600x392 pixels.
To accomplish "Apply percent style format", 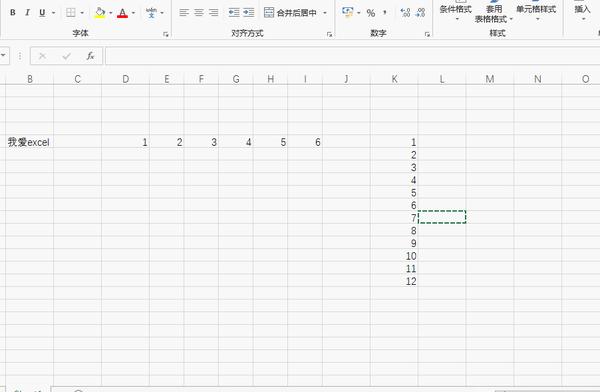I will pos(370,13).
